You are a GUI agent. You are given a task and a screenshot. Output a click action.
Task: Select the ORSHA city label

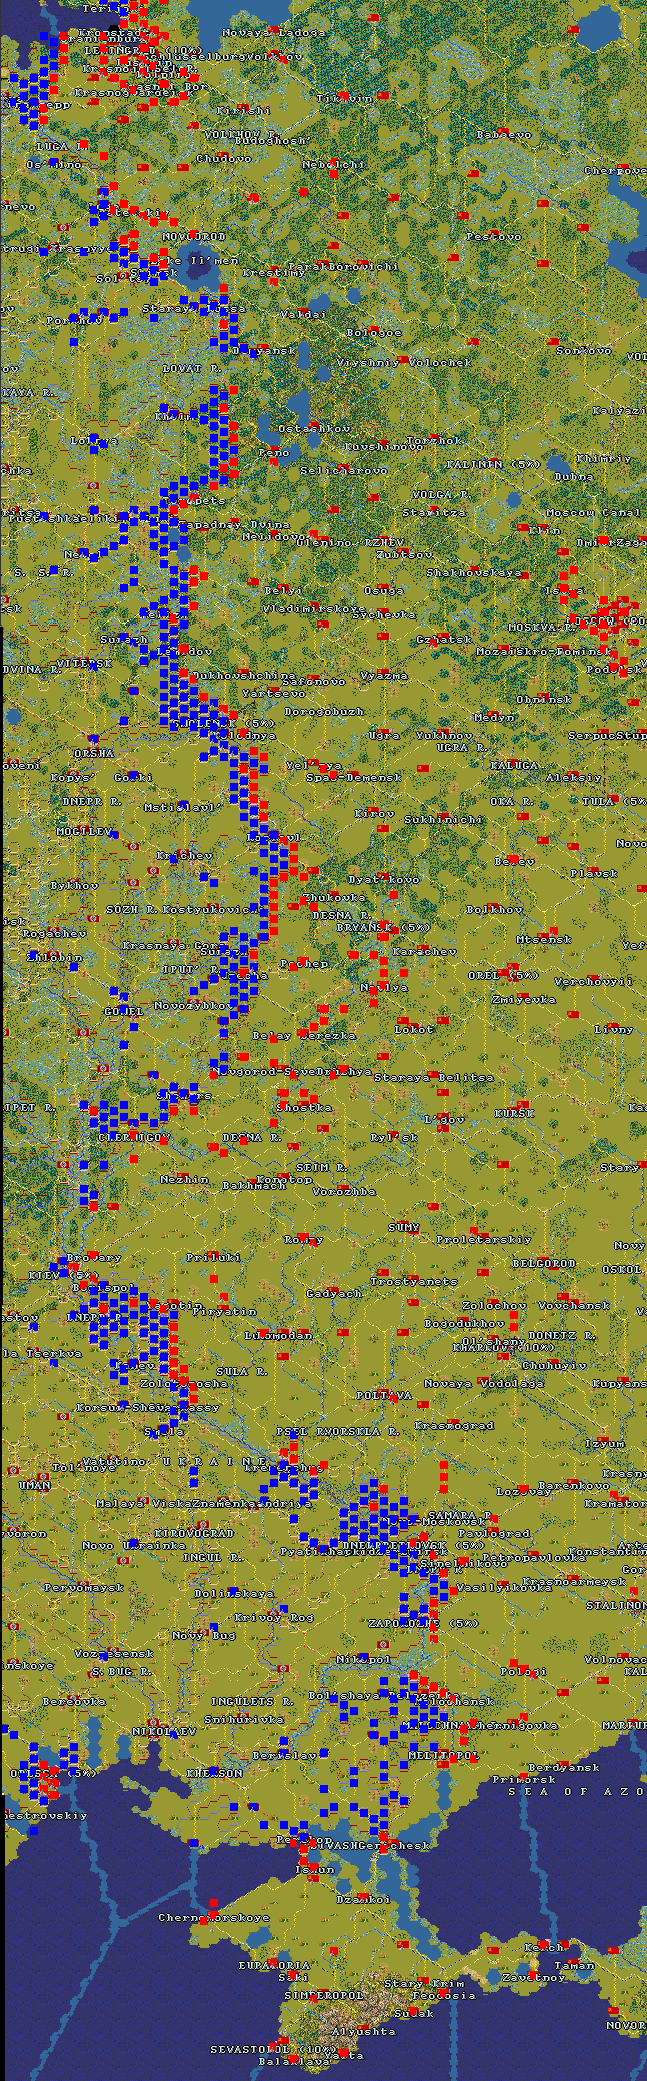[94, 753]
